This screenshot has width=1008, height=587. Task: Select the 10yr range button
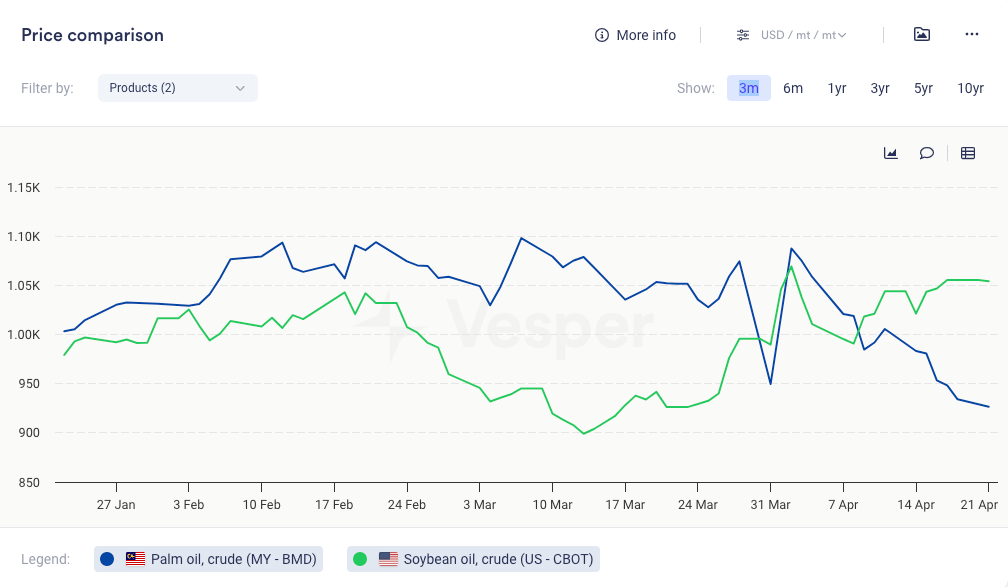click(x=970, y=88)
